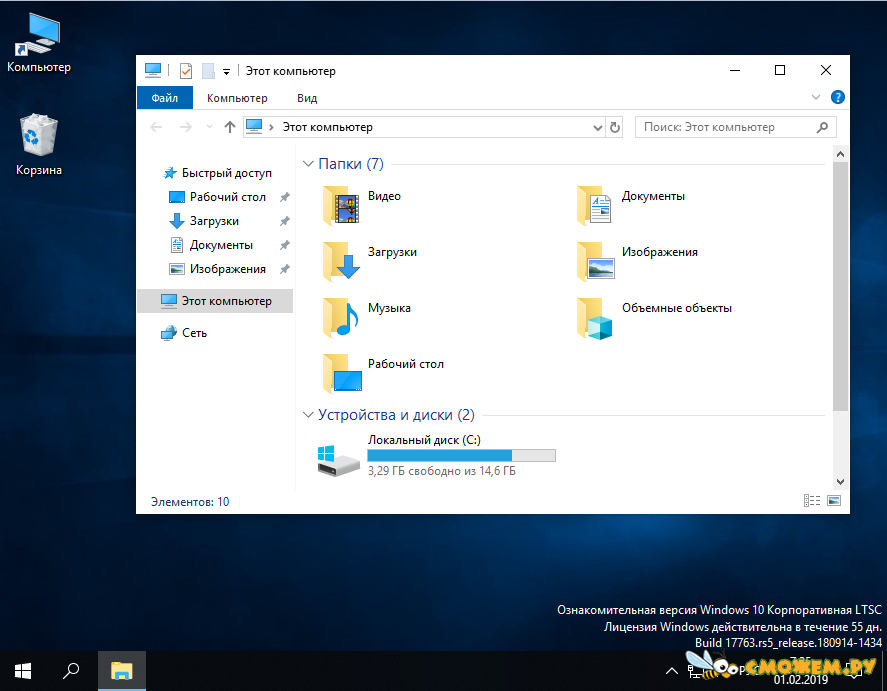Open the Загрузки folder in main pane

pos(370,261)
